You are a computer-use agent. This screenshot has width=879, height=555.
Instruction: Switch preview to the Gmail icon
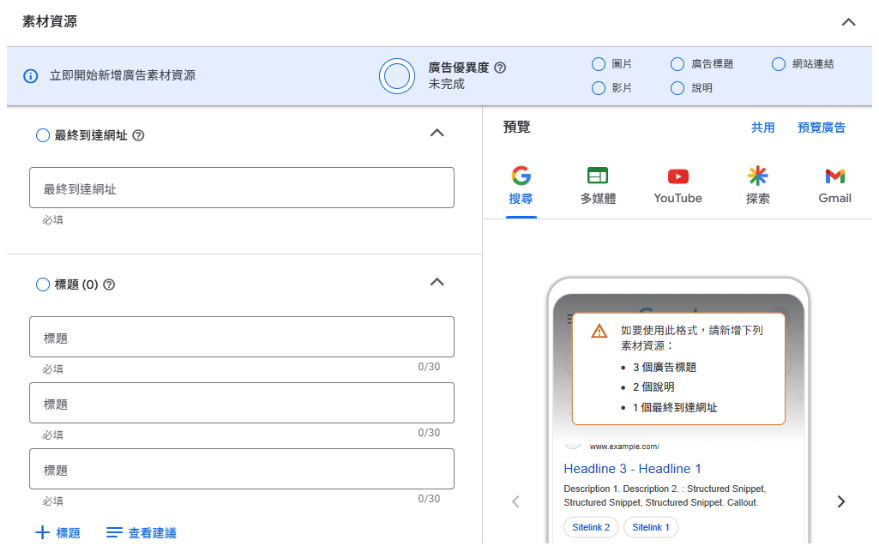834,176
